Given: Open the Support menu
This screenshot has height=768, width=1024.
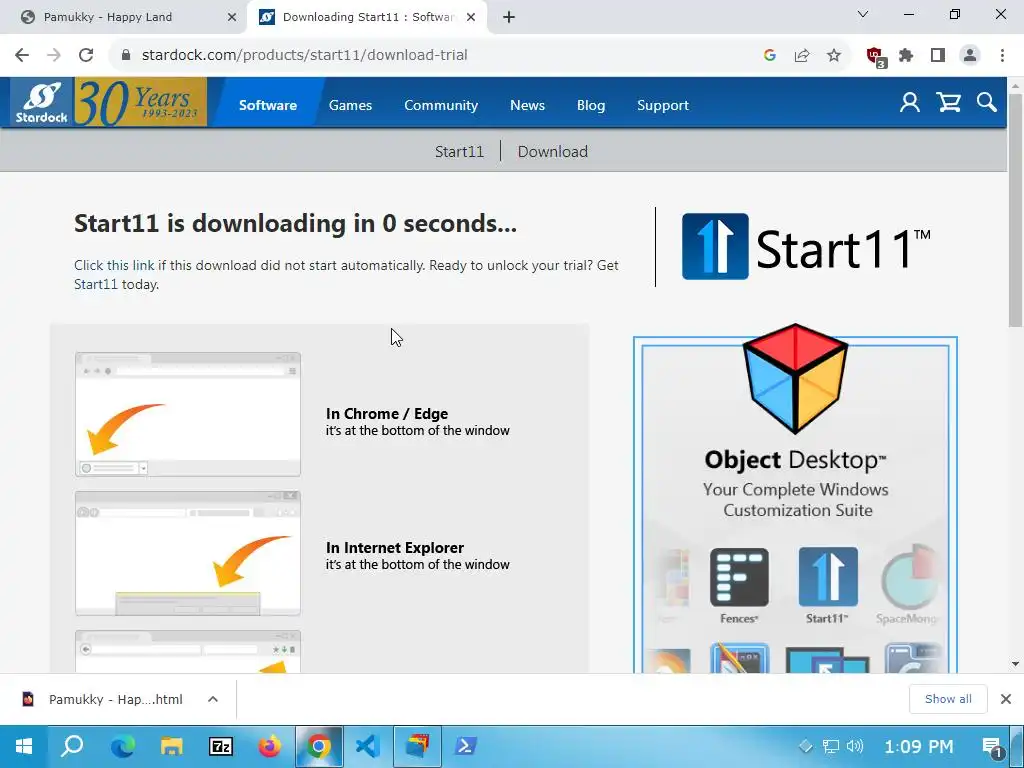Looking at the screenshot, I should tap(663, 105).
